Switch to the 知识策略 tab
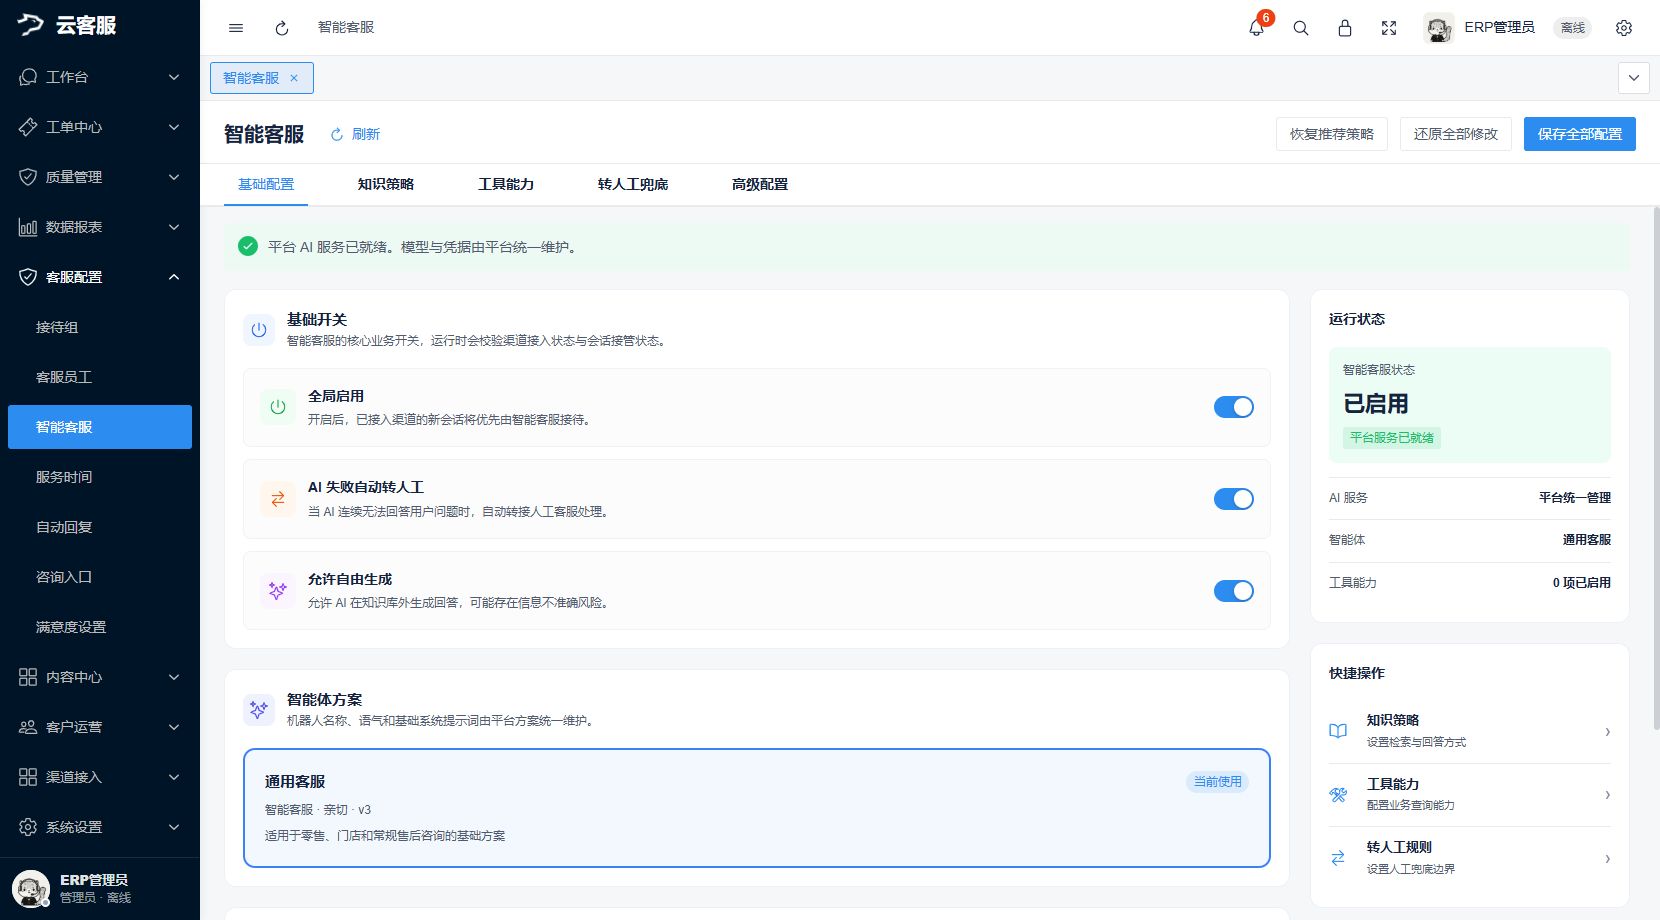Screen dimensions: 1660x920 pos(386,184)
